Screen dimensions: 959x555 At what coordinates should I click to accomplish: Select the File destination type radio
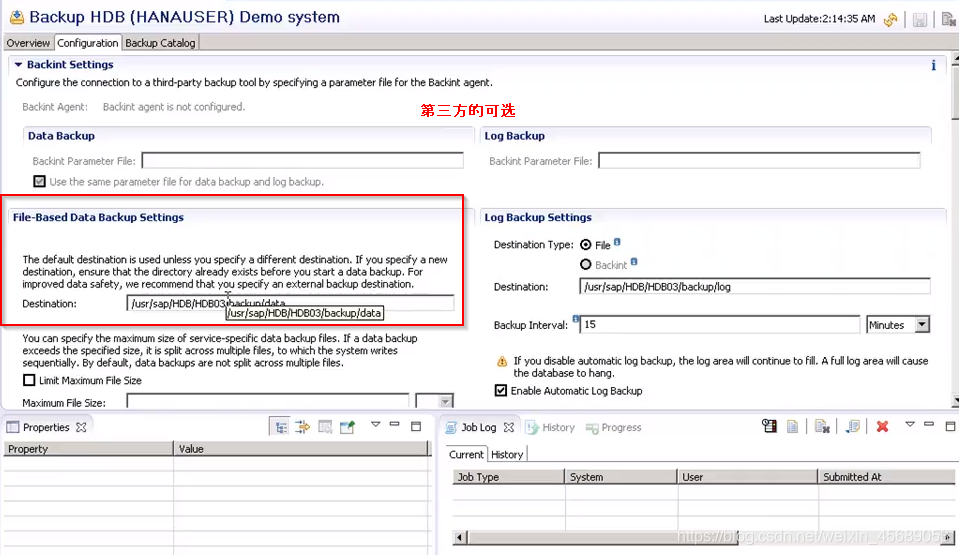(585, 245)
